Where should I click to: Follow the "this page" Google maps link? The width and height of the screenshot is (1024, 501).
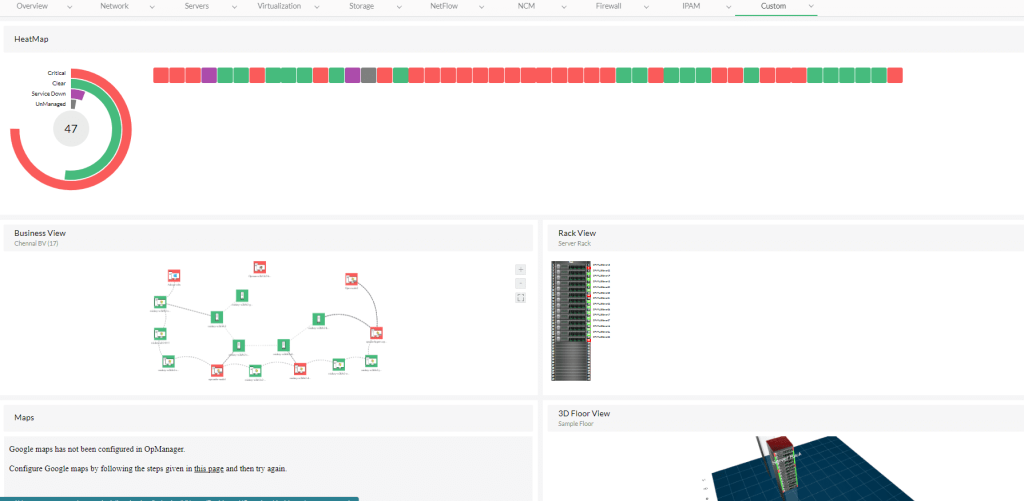point(209,468)
